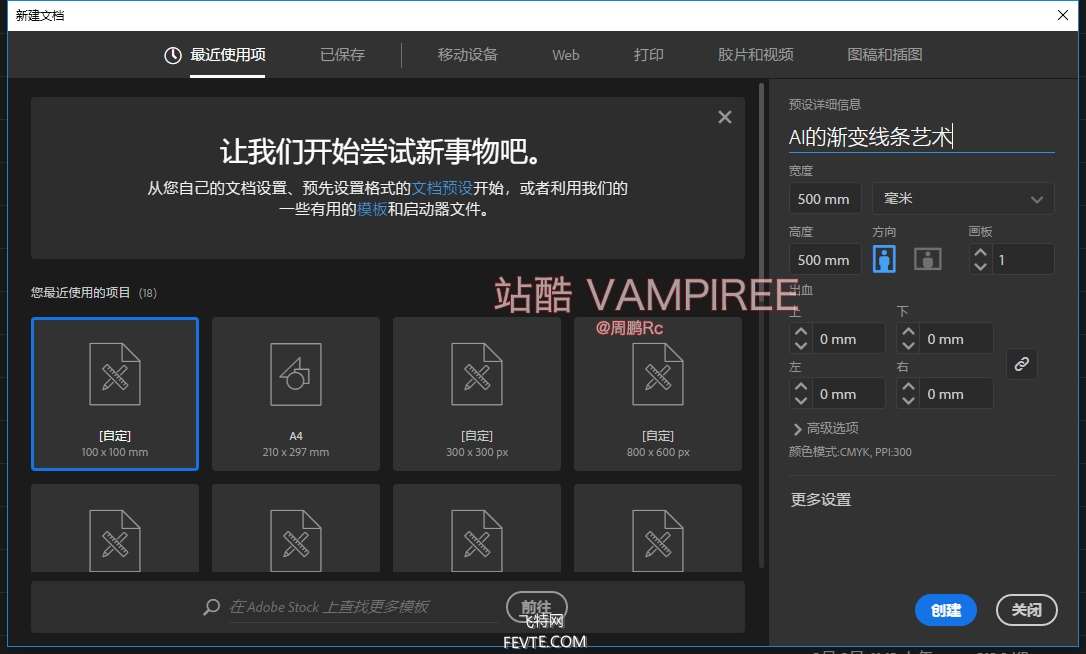
Task: Click the artboard count field
Action: pos(1023,260)
